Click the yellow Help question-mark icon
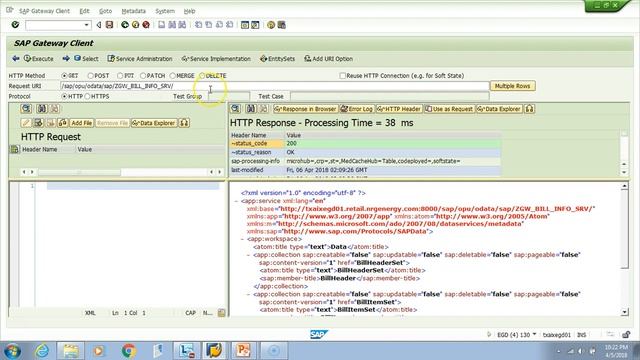This screenshot has width=640, height=360. tap(271, 25)
